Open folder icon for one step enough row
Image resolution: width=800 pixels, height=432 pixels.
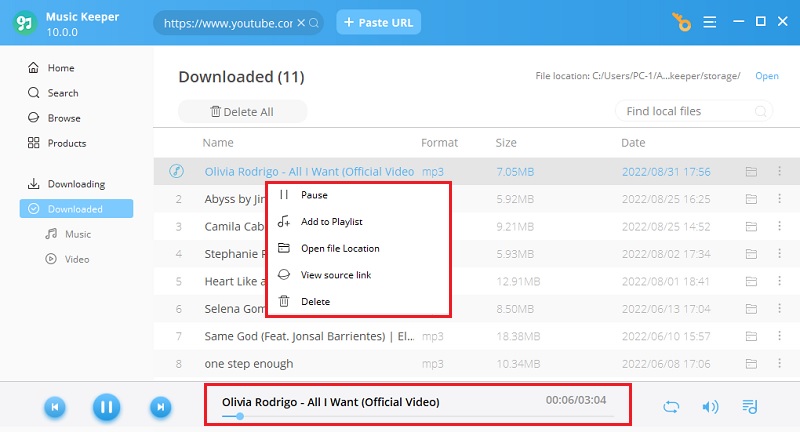click(751, 364)
